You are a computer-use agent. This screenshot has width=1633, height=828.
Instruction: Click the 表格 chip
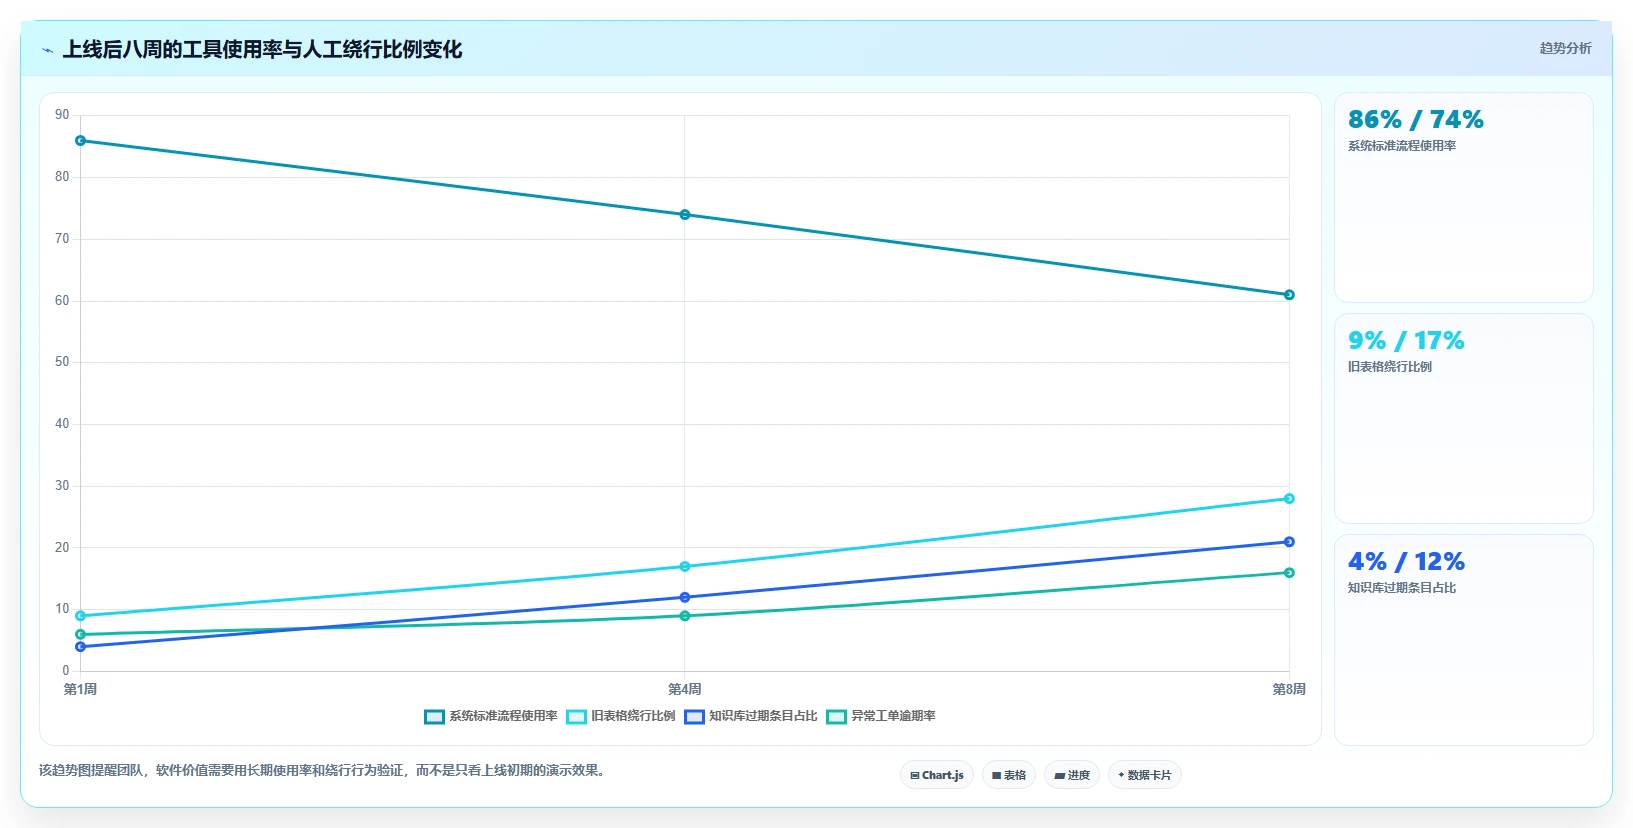tap(1009, 775)
